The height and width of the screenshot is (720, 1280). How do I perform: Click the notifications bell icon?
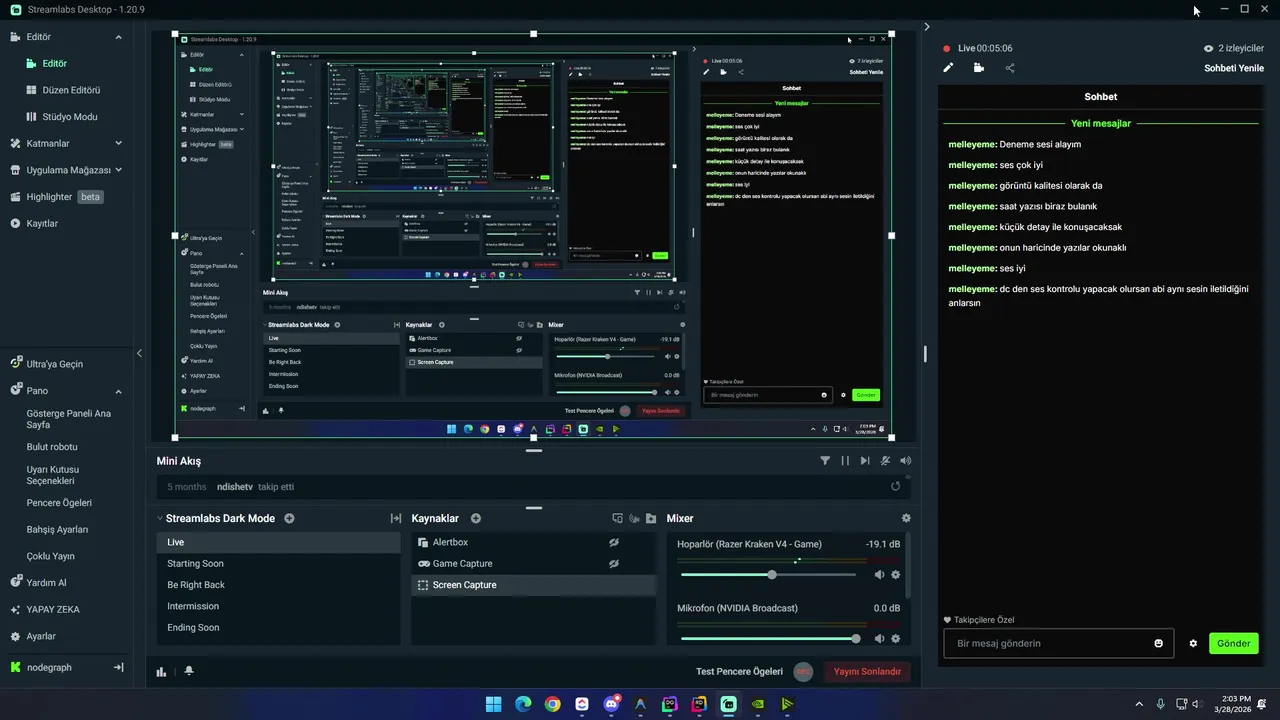coord(188,672)
